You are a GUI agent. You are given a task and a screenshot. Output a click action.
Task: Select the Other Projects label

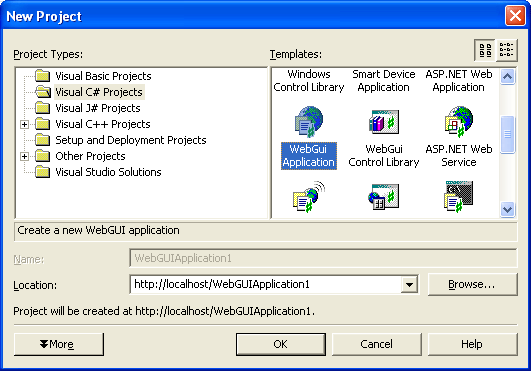click(x=90, y=156)
